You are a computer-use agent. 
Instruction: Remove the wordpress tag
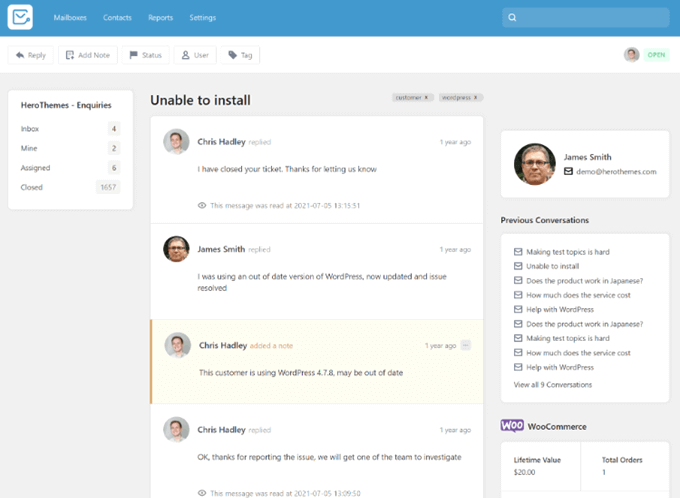(x=477, y=98)
